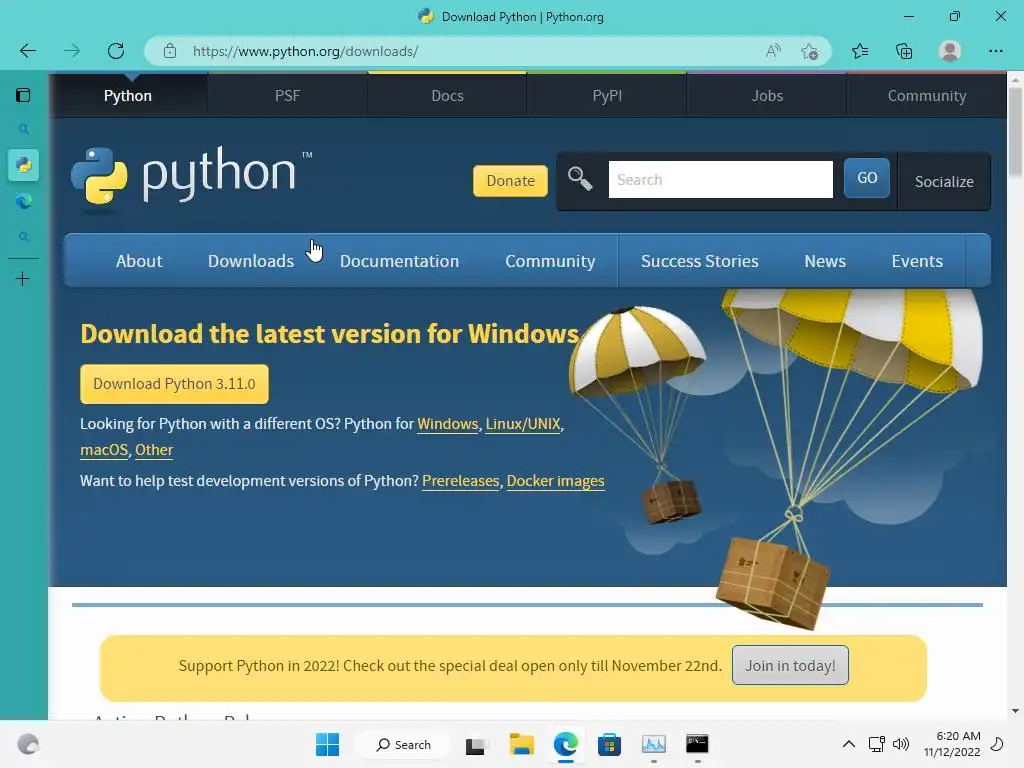
Task: Open Read aloud from address bar
Action: (x=773, y=51)
